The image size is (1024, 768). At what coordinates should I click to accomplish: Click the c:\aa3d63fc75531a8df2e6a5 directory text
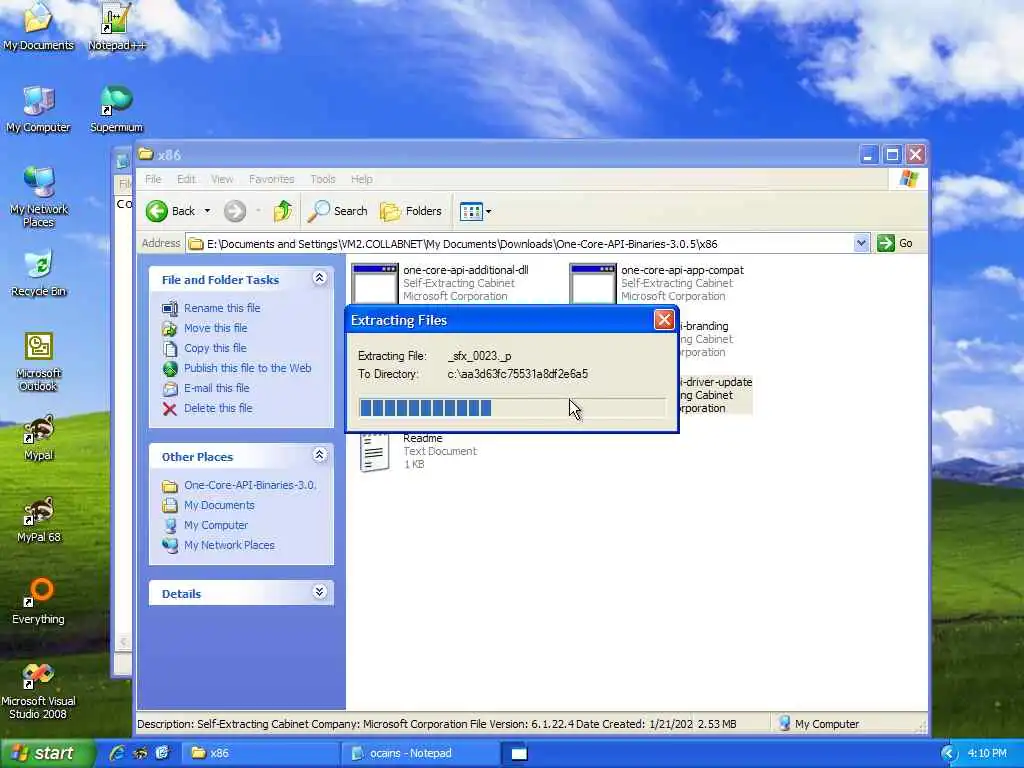[x=517, y=374]
